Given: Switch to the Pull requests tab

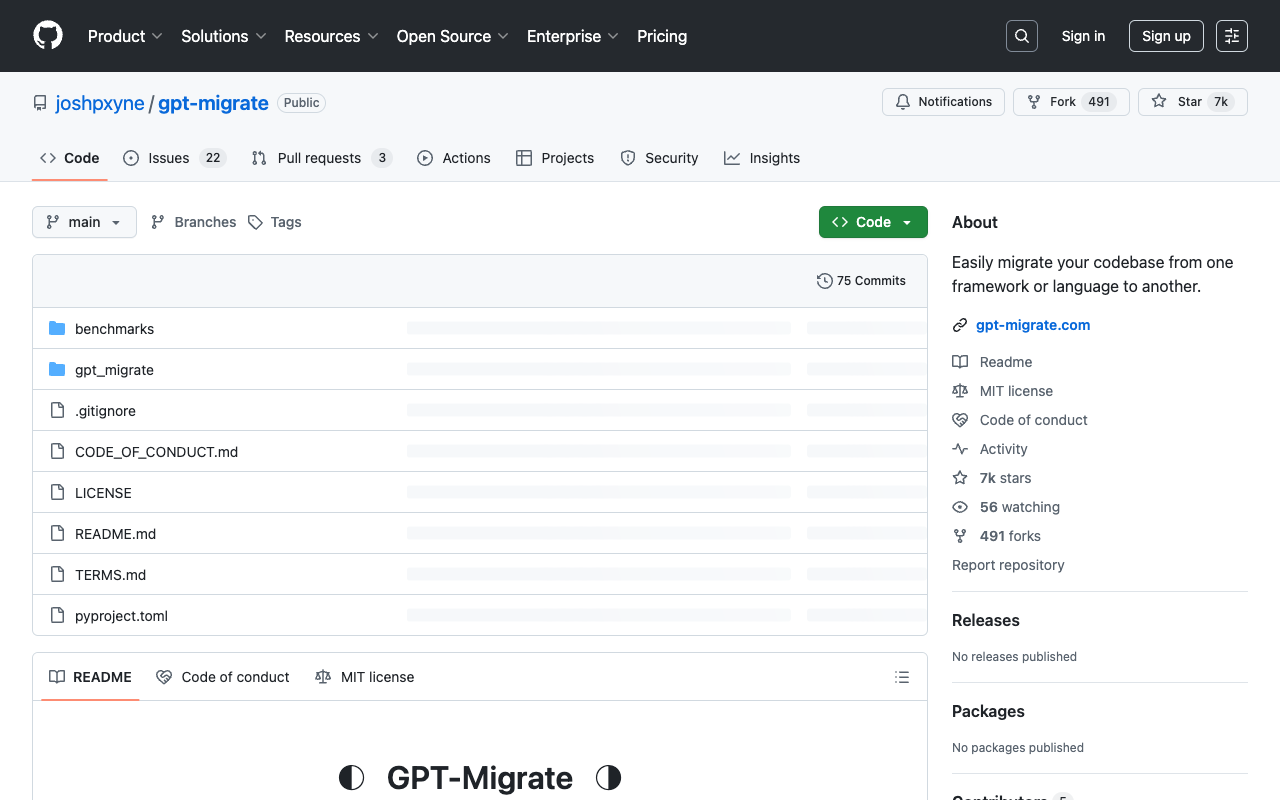Looking at the screenshot, I should [321, 158].
